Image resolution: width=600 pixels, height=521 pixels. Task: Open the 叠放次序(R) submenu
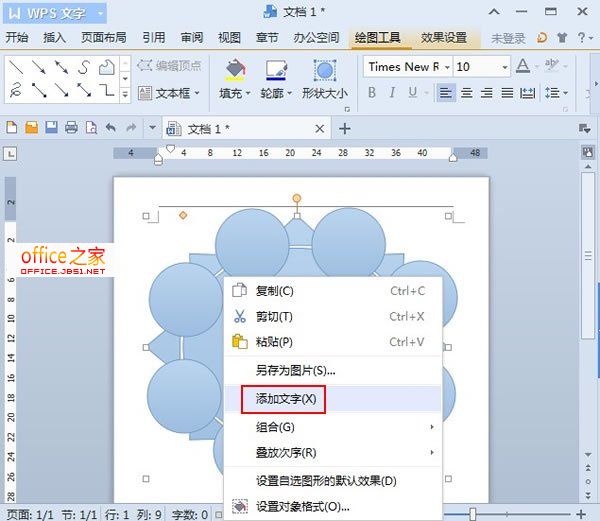[333, 453]
